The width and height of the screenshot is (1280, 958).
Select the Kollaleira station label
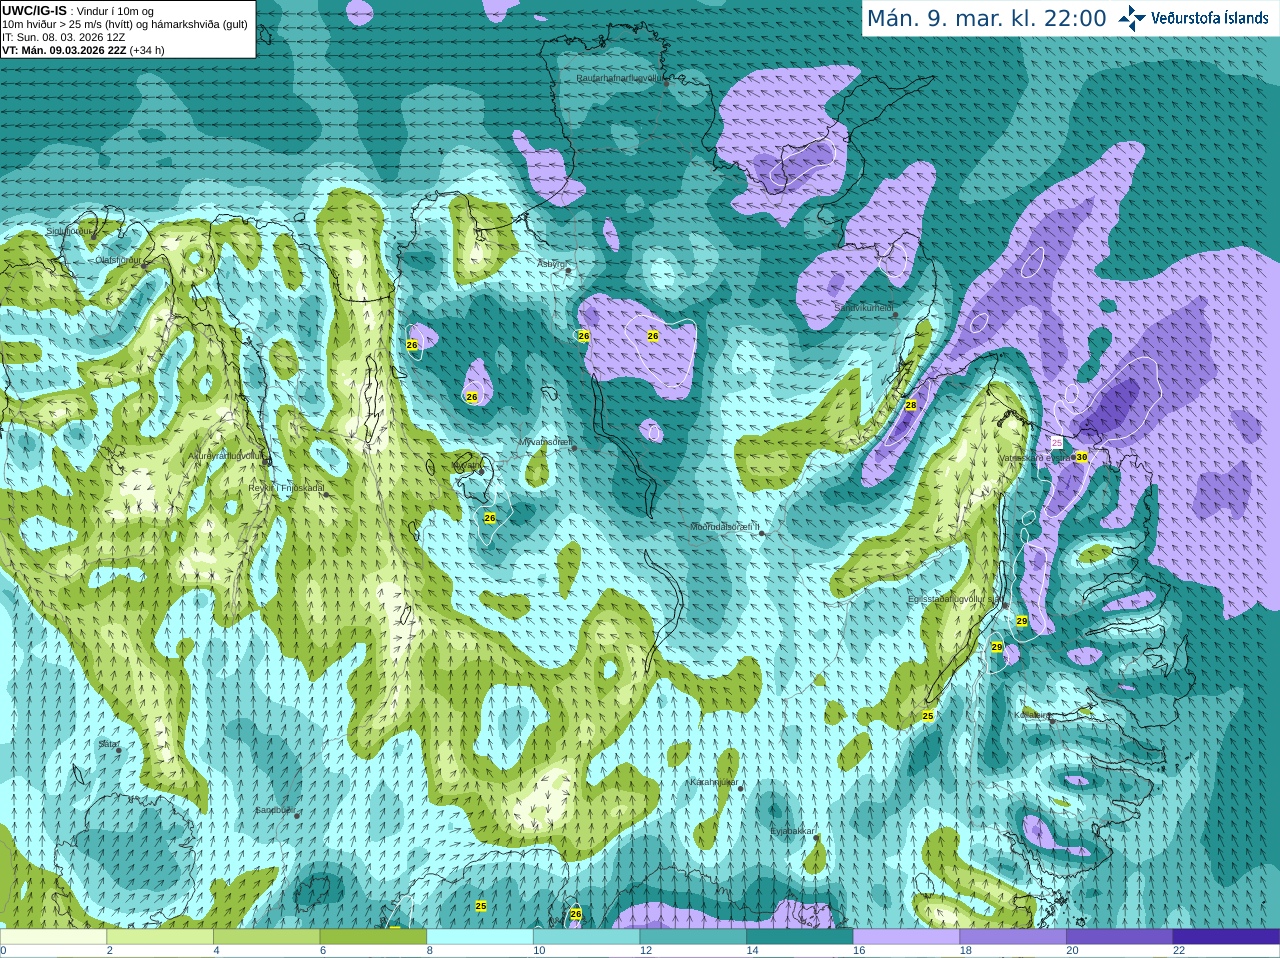[1032, 715]
